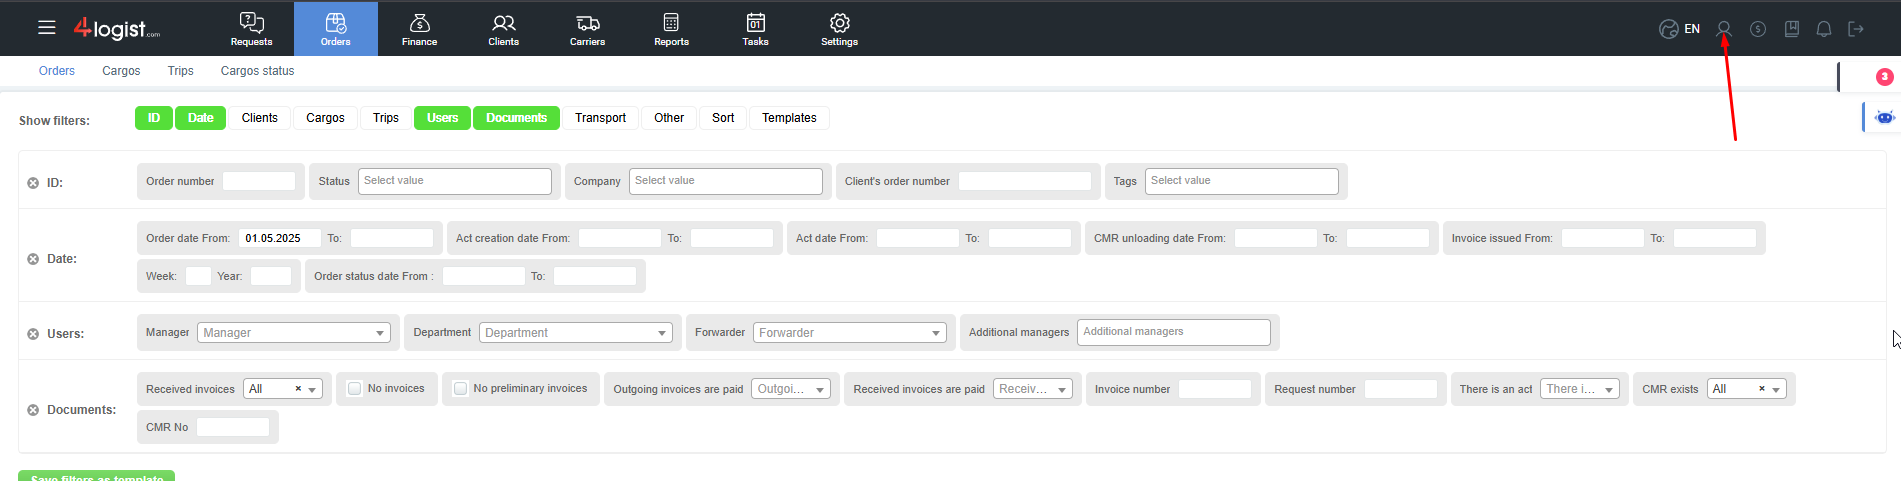Screen dimensions: 1901x481
Task: Go to Finance module icon
Action: pos(419,24)
